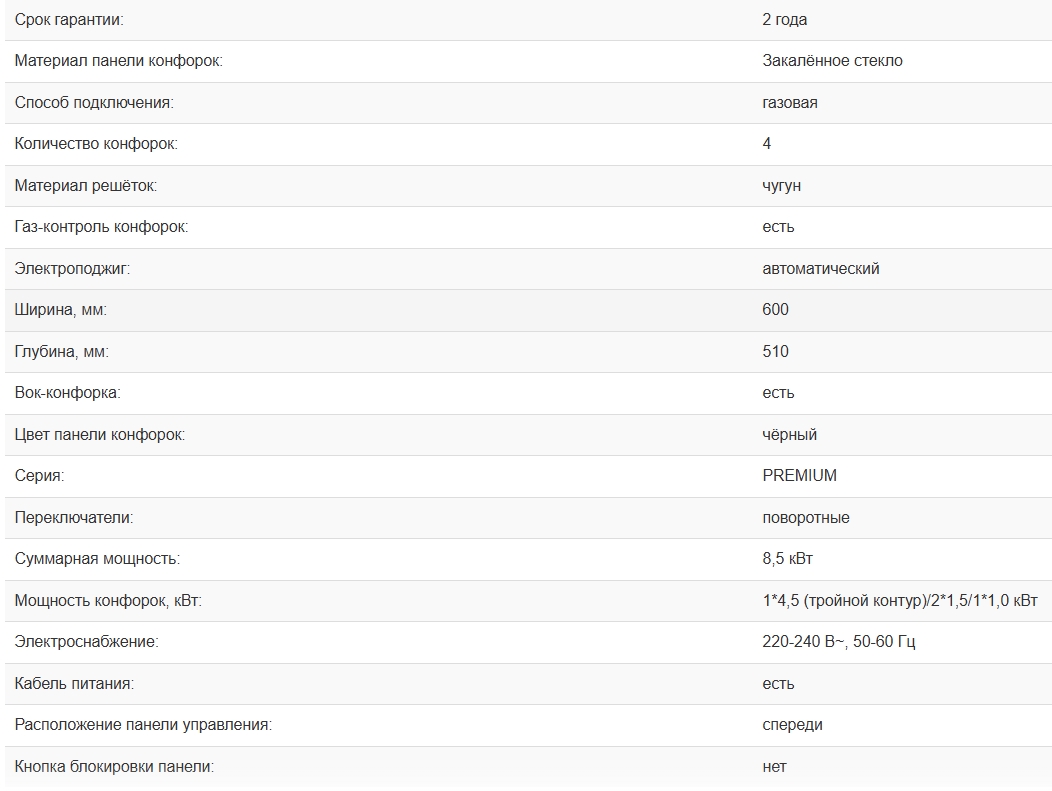
Task: Click the "Срок гарантии:" label
Action: [69, 20]
